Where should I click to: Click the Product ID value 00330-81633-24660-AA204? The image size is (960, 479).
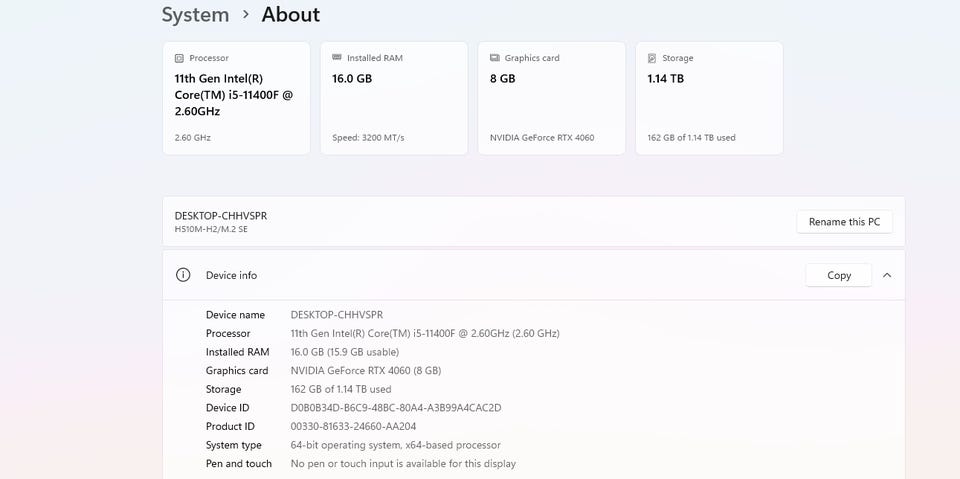(353, 426)
